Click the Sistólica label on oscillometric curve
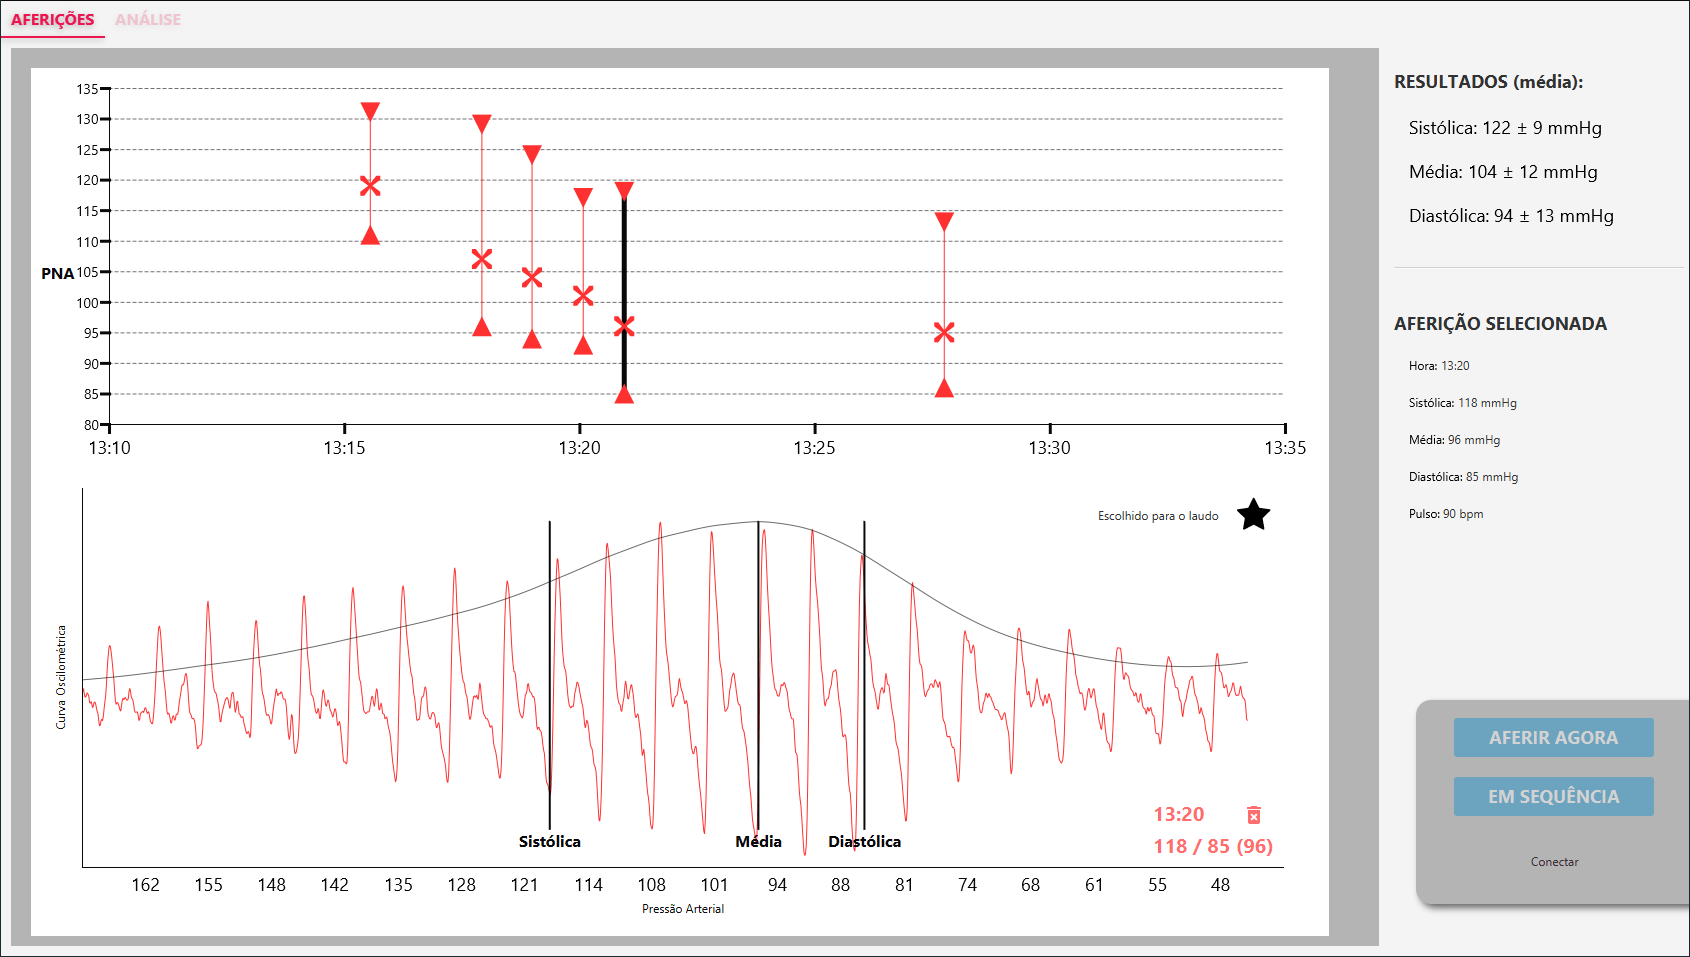The width and height of the screenshot is (1690, 957). 549,842
